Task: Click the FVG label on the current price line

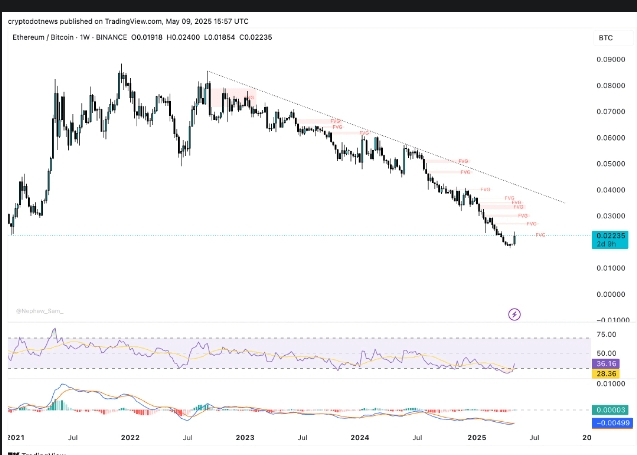Action: [540, 235]
